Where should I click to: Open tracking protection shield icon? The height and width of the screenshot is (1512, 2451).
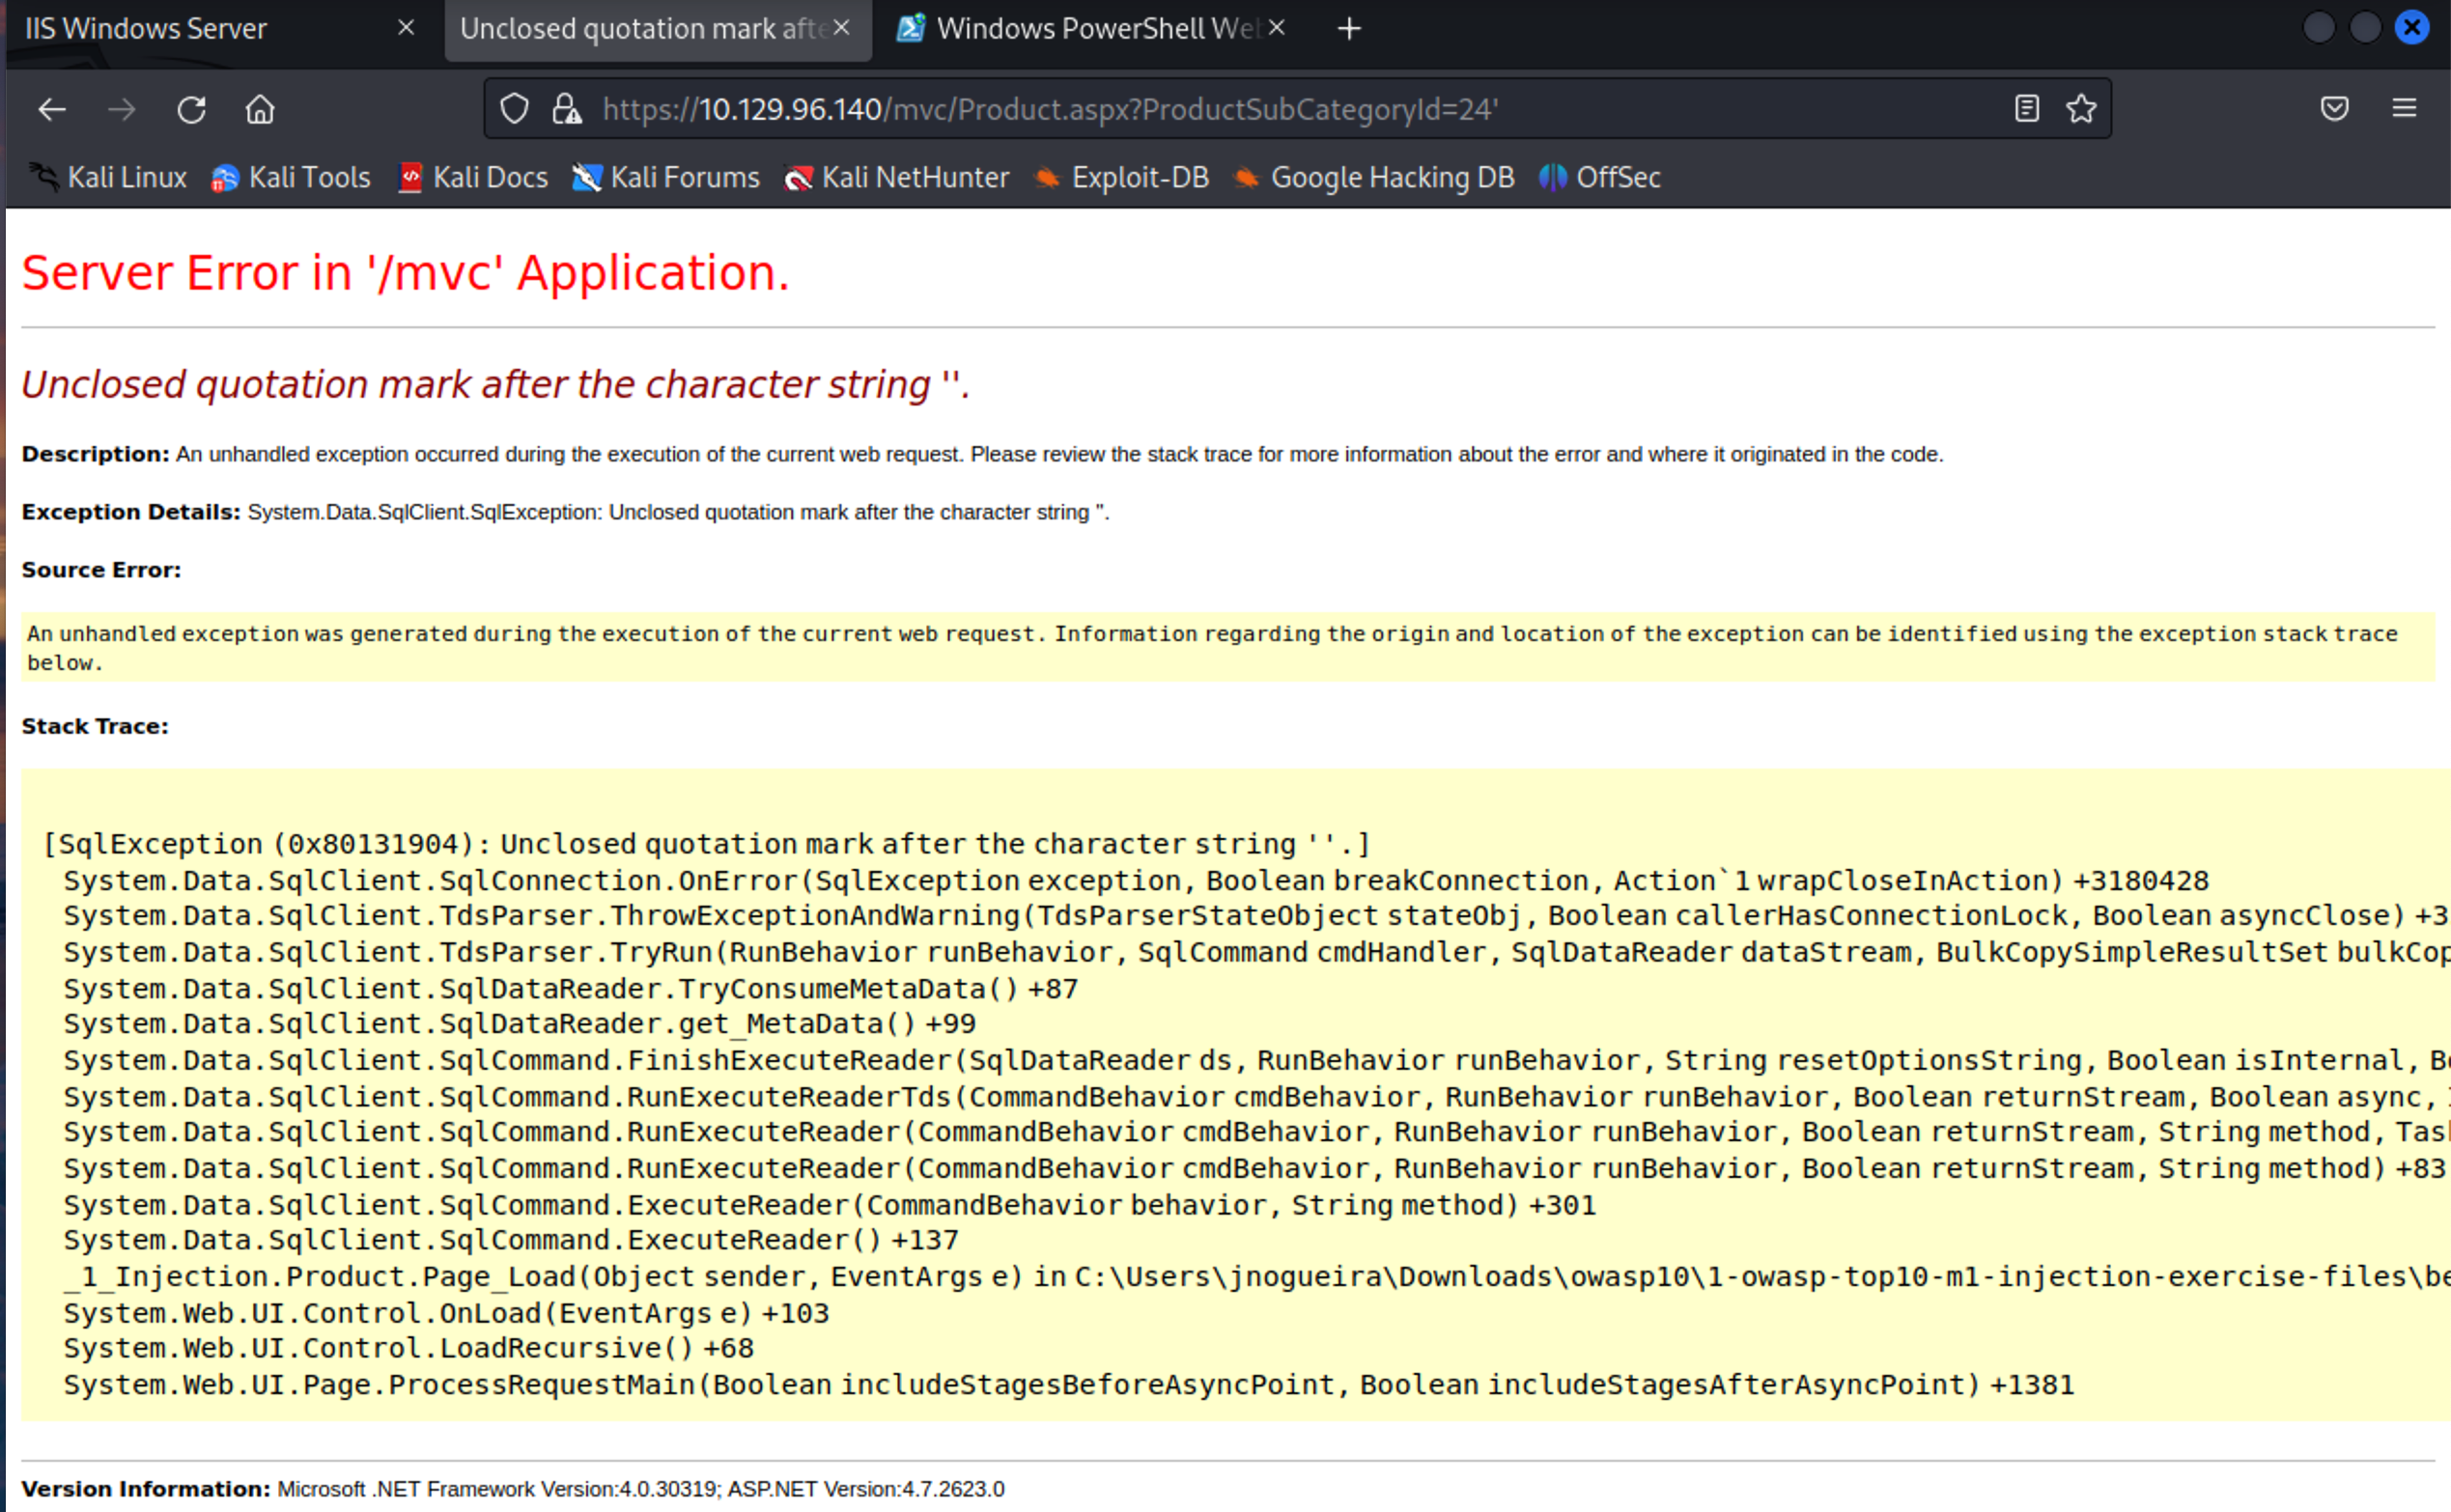(514, 109)
